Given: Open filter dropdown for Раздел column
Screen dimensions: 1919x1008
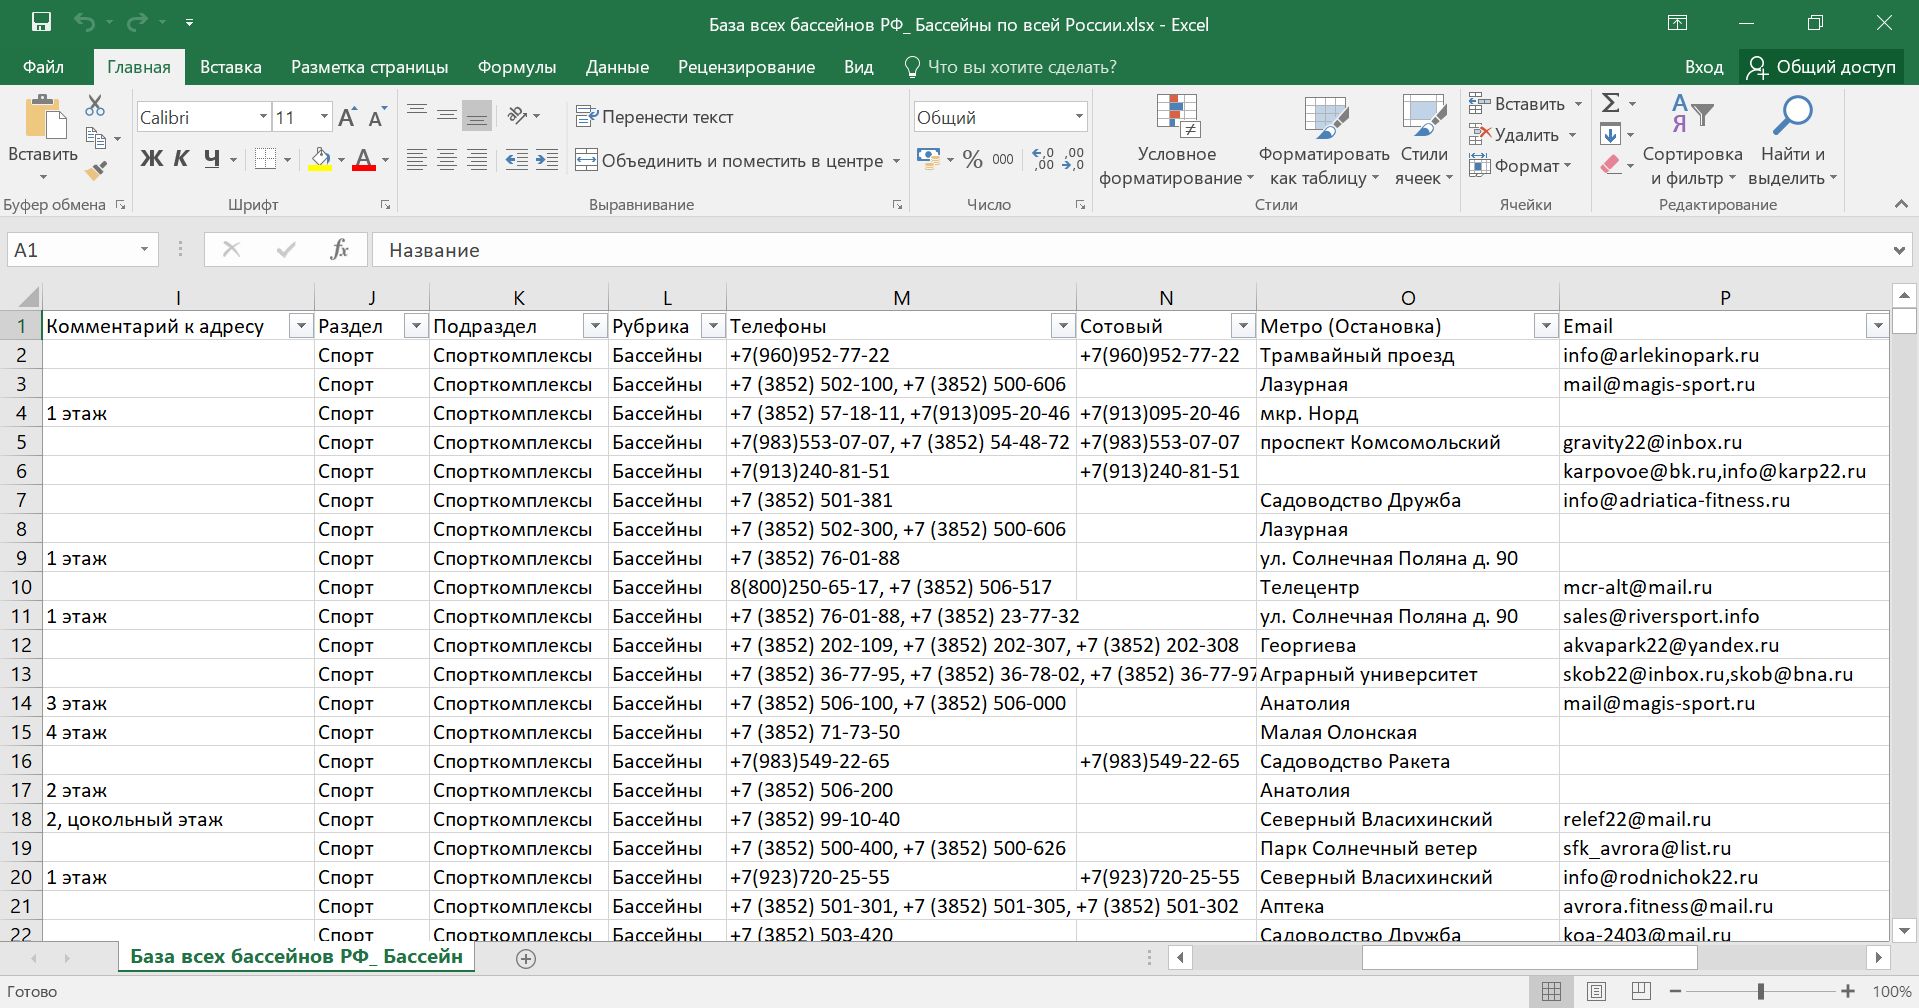Looking at the screenshot, I should [415, 326].
